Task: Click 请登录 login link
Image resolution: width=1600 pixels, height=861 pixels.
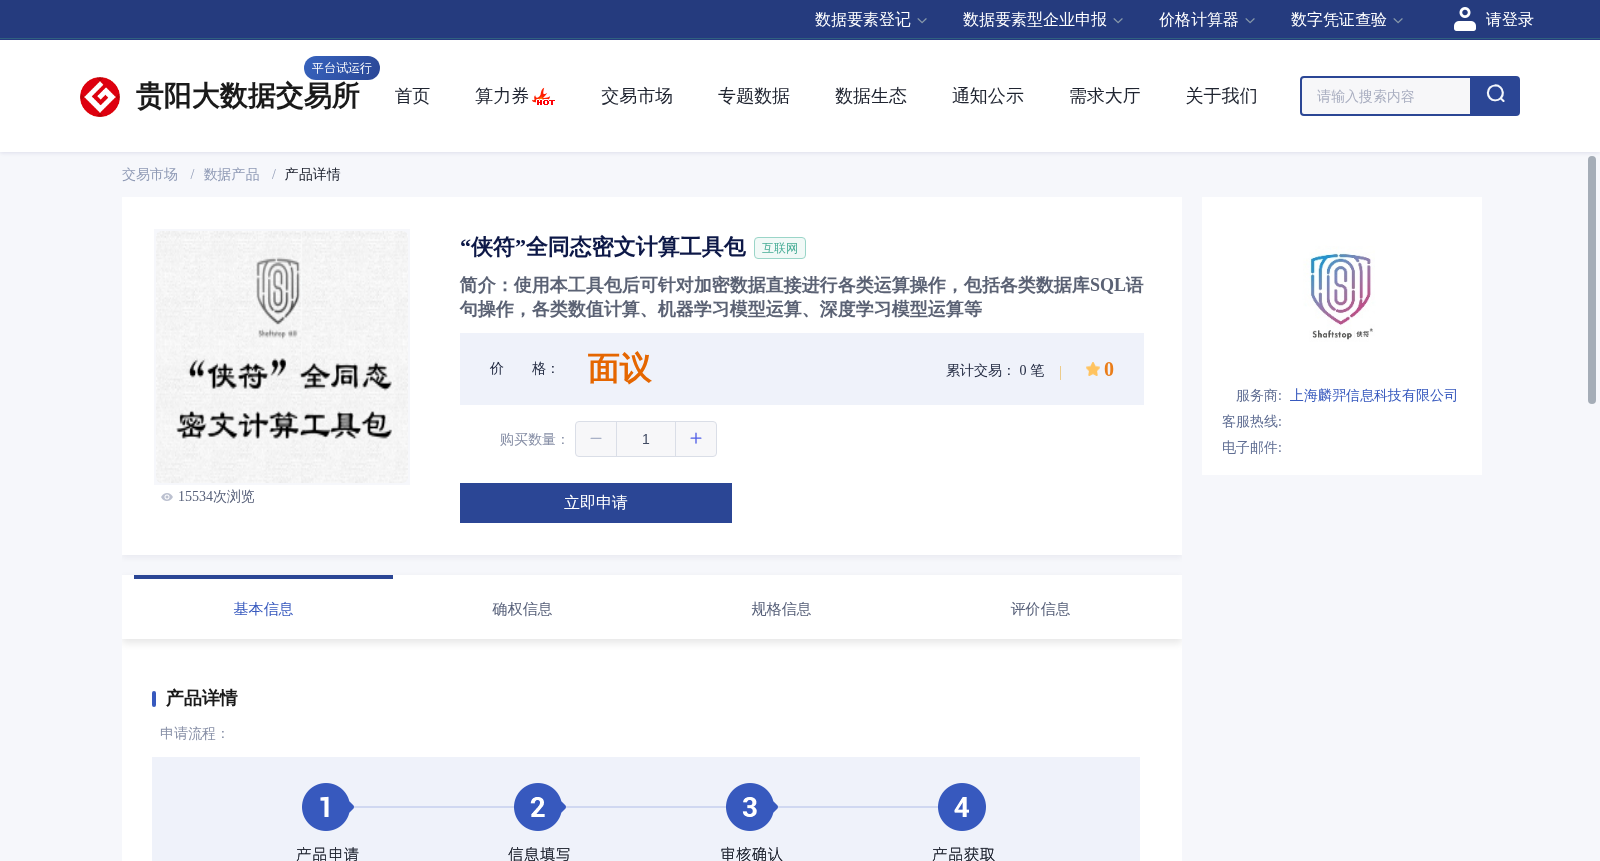Action: (1509, 20)
